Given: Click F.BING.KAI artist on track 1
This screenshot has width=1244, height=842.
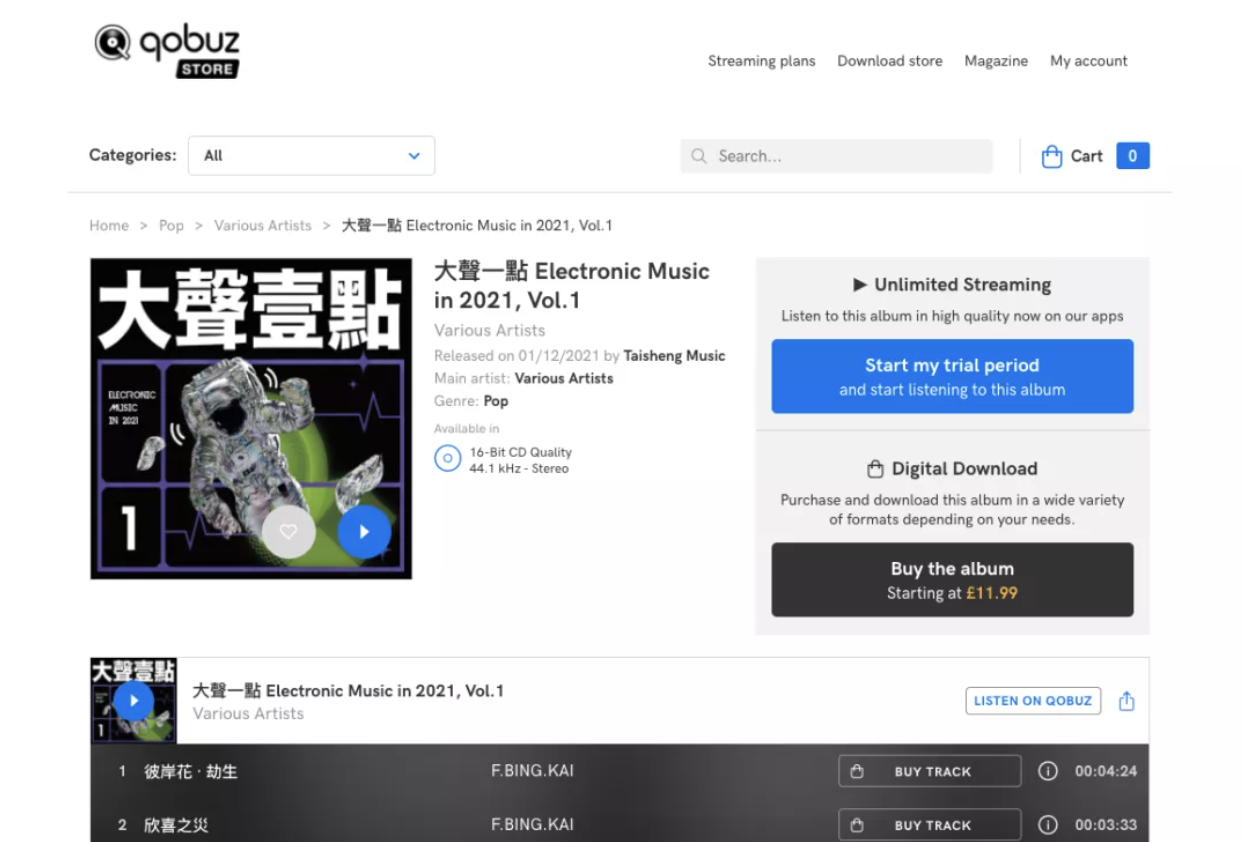Looking at the screenshot, I should pos(532,772).
